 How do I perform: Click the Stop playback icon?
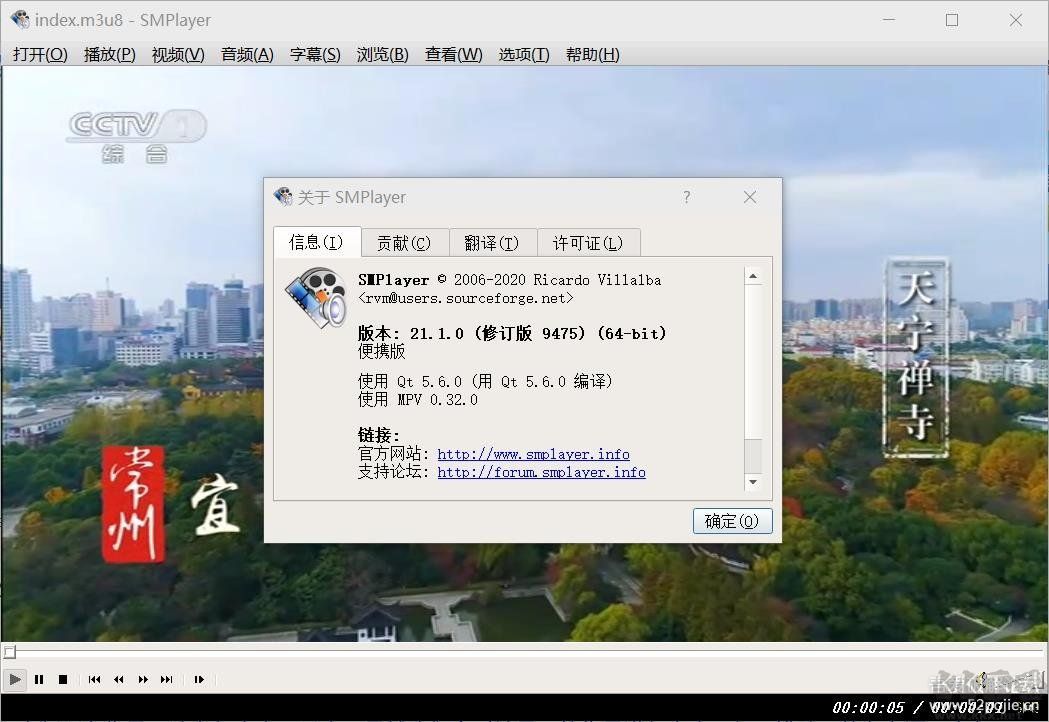[63, 679]
